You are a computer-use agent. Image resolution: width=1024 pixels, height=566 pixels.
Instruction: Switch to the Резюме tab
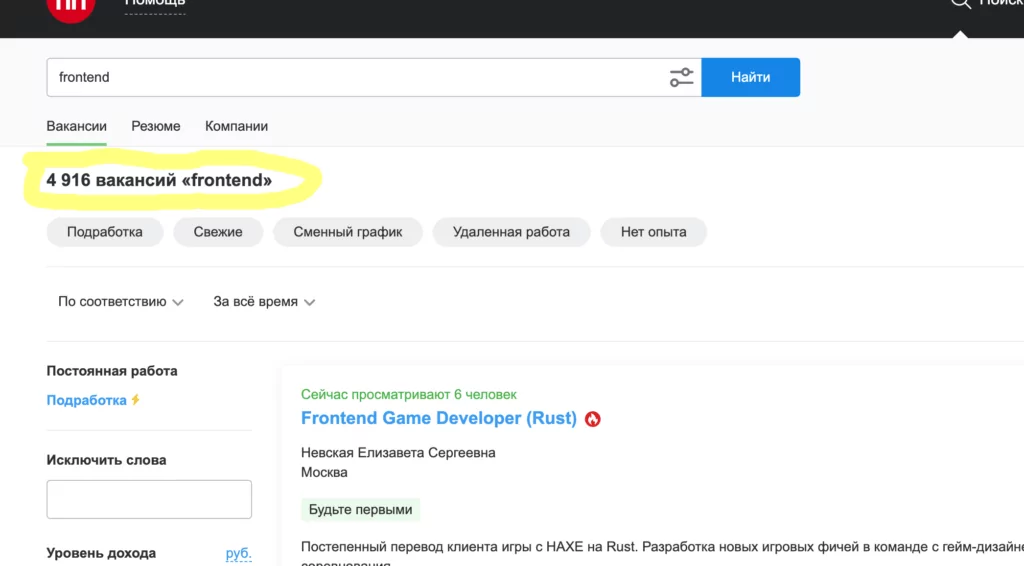click(156, 126)
